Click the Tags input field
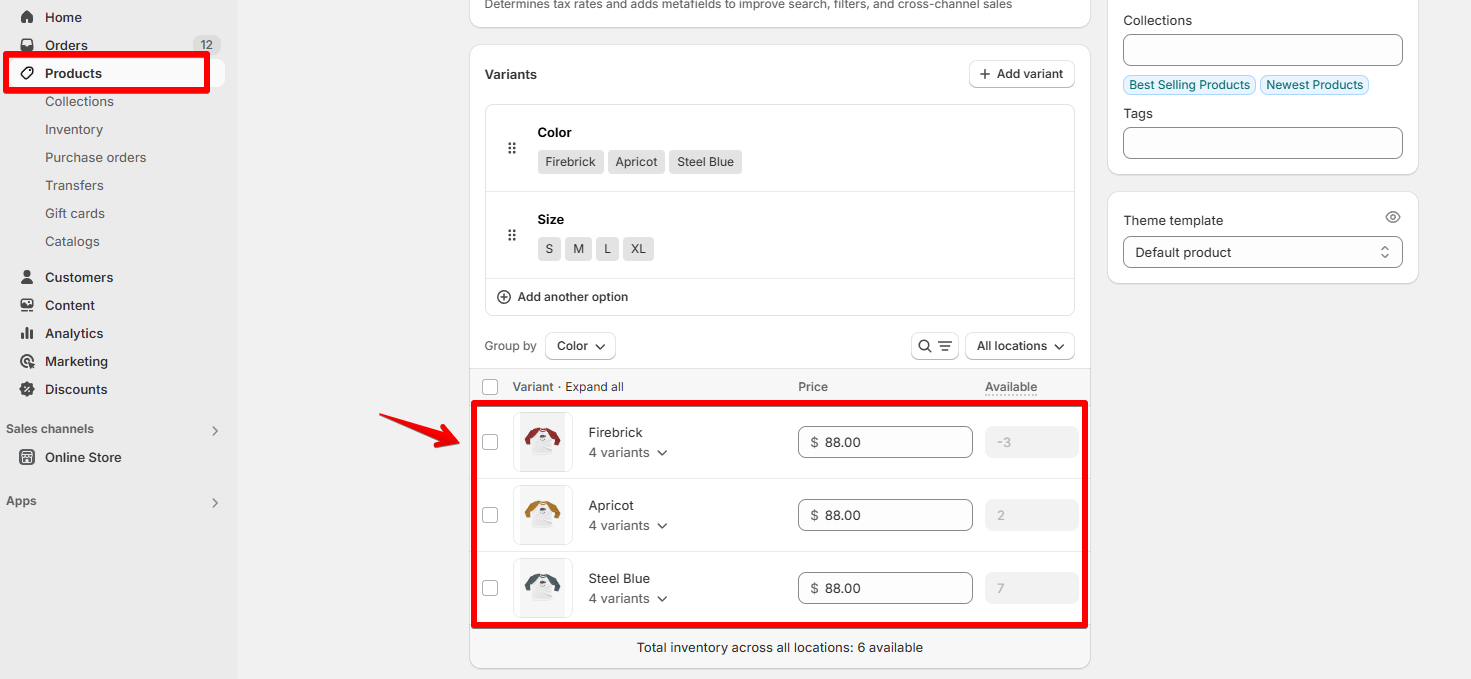1471x679 pixels. tap(1263, 143)
